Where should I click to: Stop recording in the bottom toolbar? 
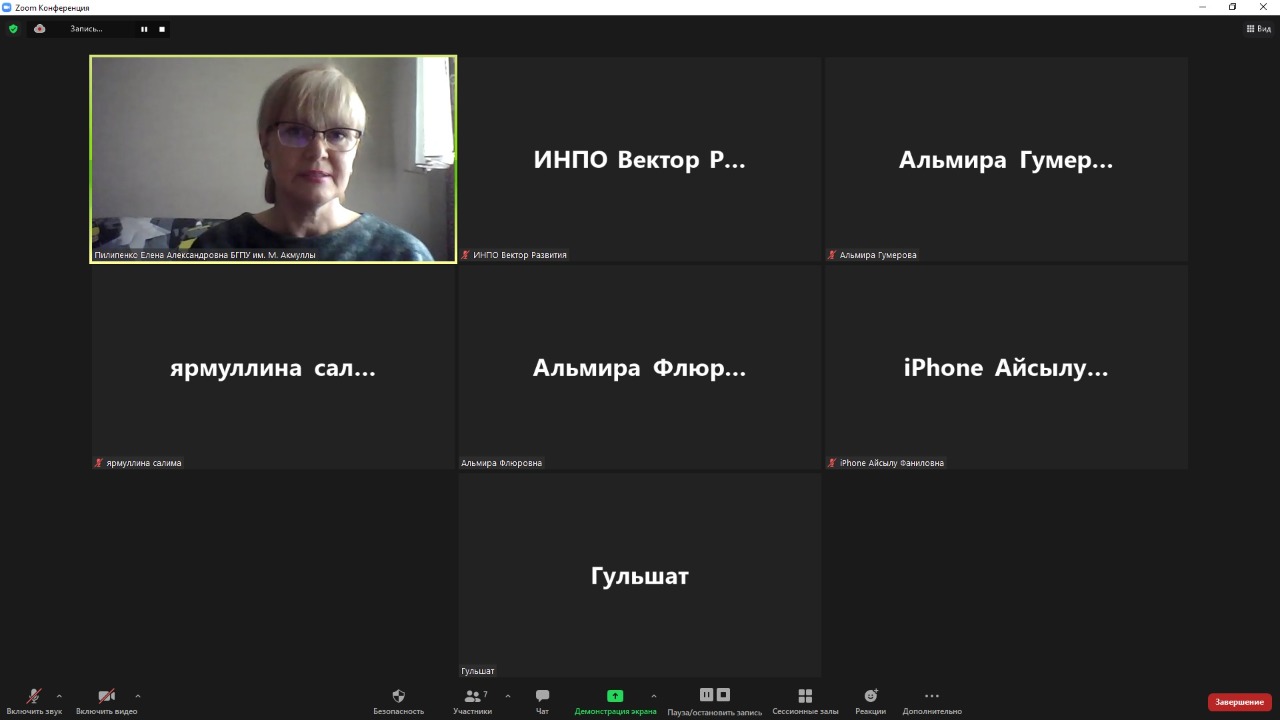[x=724, y=695]
